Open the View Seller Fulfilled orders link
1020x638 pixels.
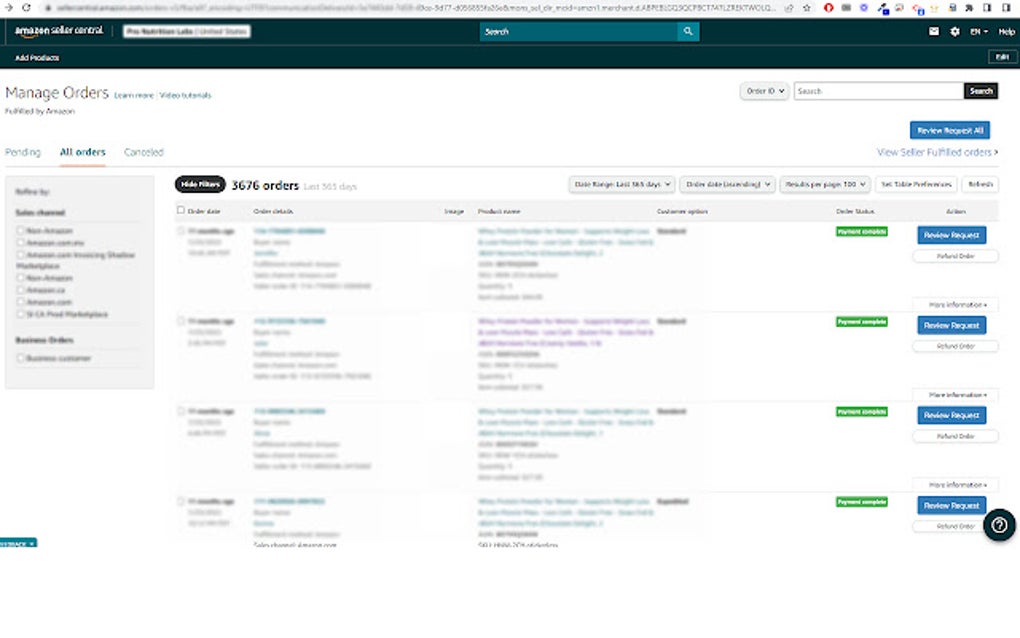click(937, 152)
